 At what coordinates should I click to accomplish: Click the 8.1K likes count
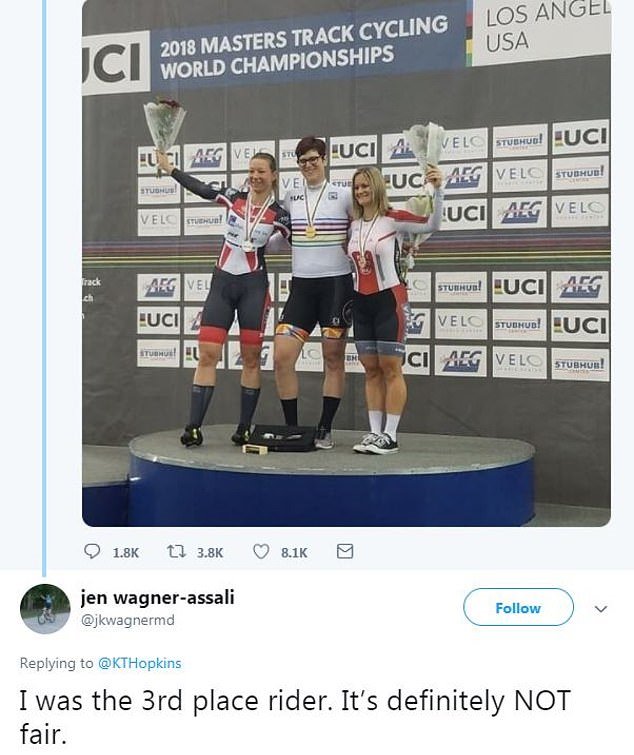tap(294, 552)
